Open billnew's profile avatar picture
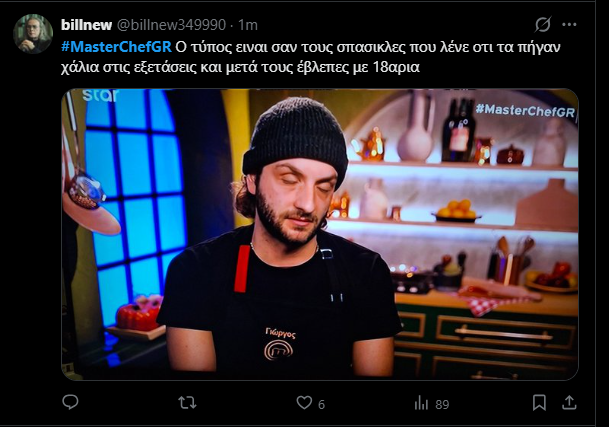Image resolution: width=609 pixels, height=427 pixels. click(33, 34)
